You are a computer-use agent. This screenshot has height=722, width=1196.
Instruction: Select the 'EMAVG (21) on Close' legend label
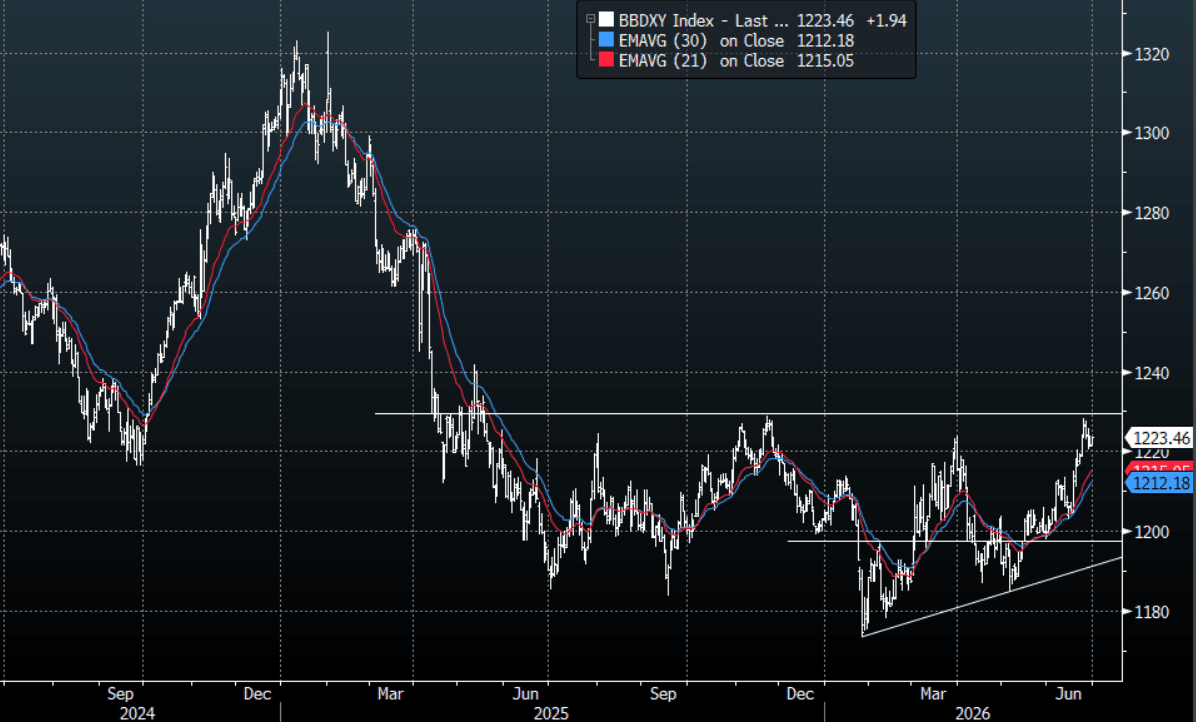701,60
